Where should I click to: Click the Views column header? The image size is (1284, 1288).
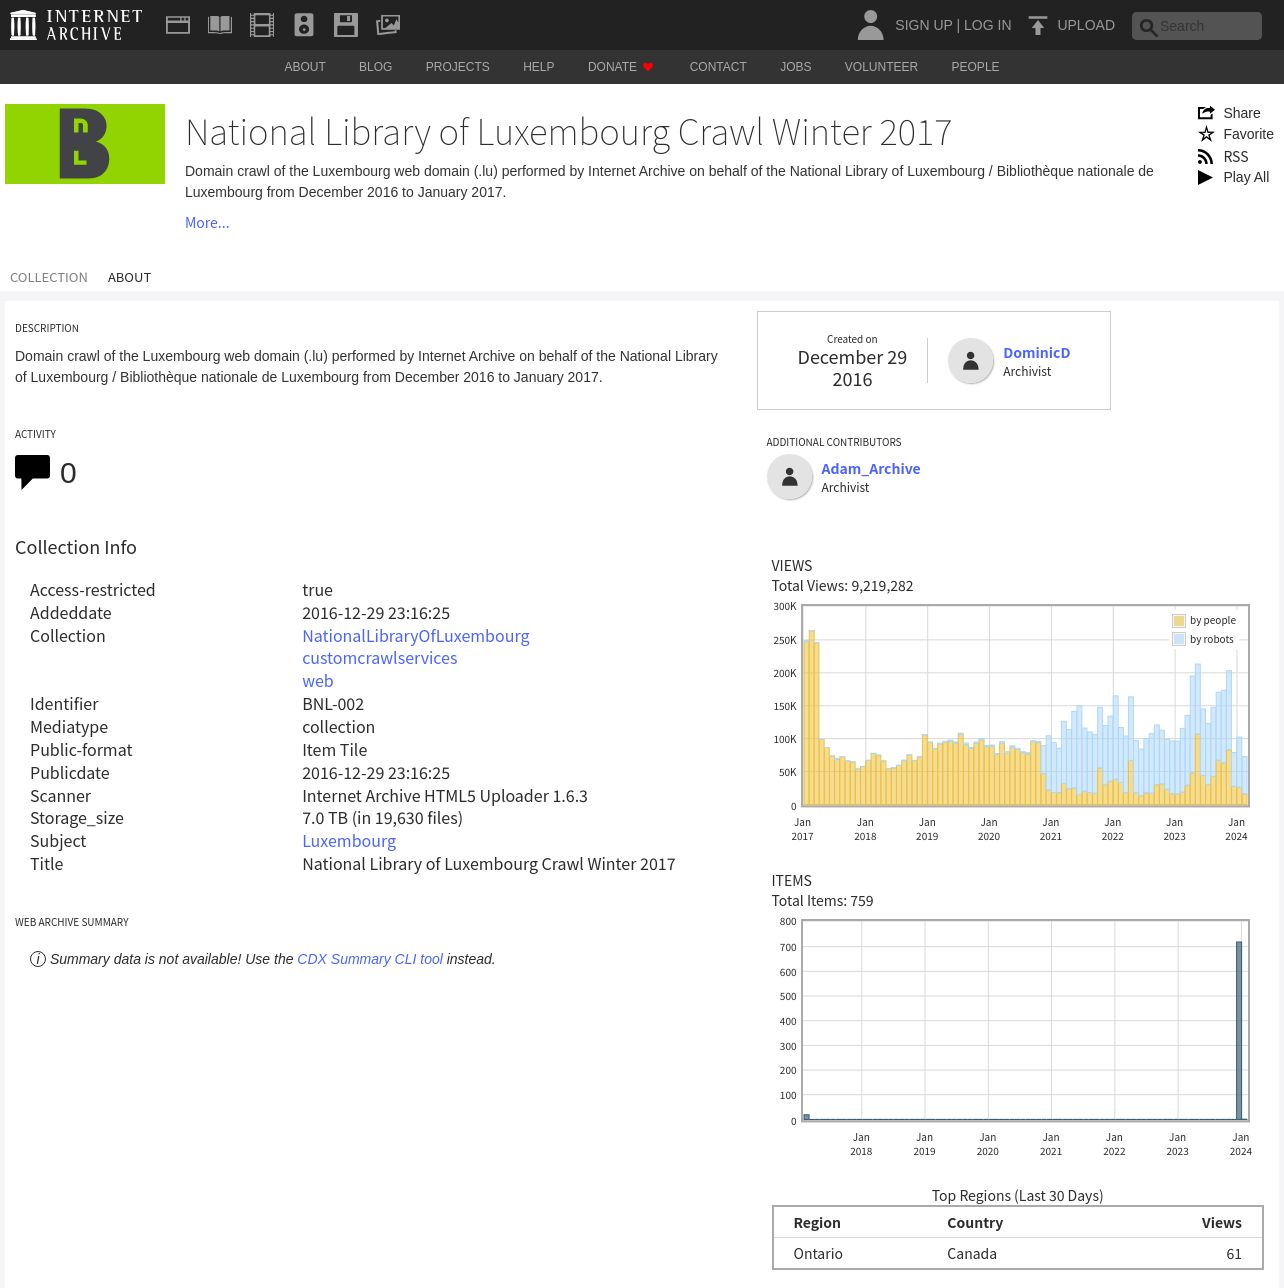coord(1221,1223)
